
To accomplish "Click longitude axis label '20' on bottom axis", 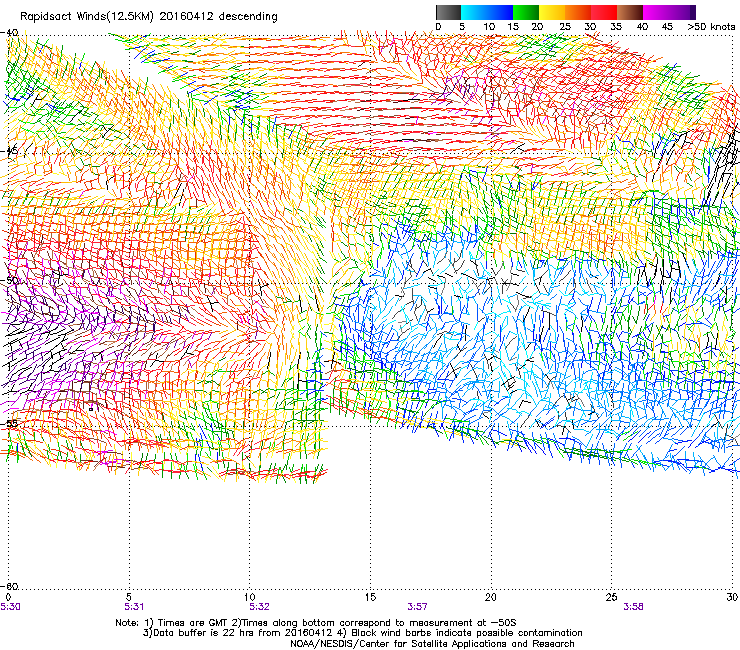I will point(491,597).
